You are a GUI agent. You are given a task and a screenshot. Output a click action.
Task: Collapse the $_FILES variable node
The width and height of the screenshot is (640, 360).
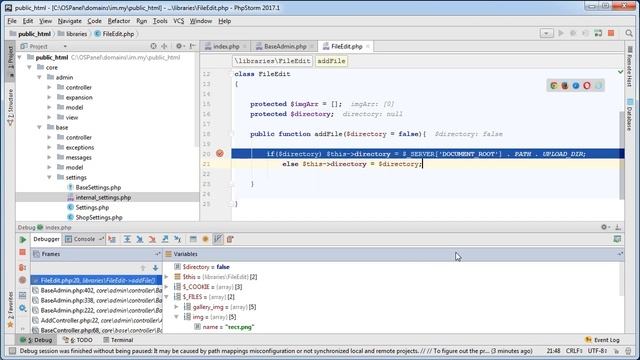coord(167,297)
